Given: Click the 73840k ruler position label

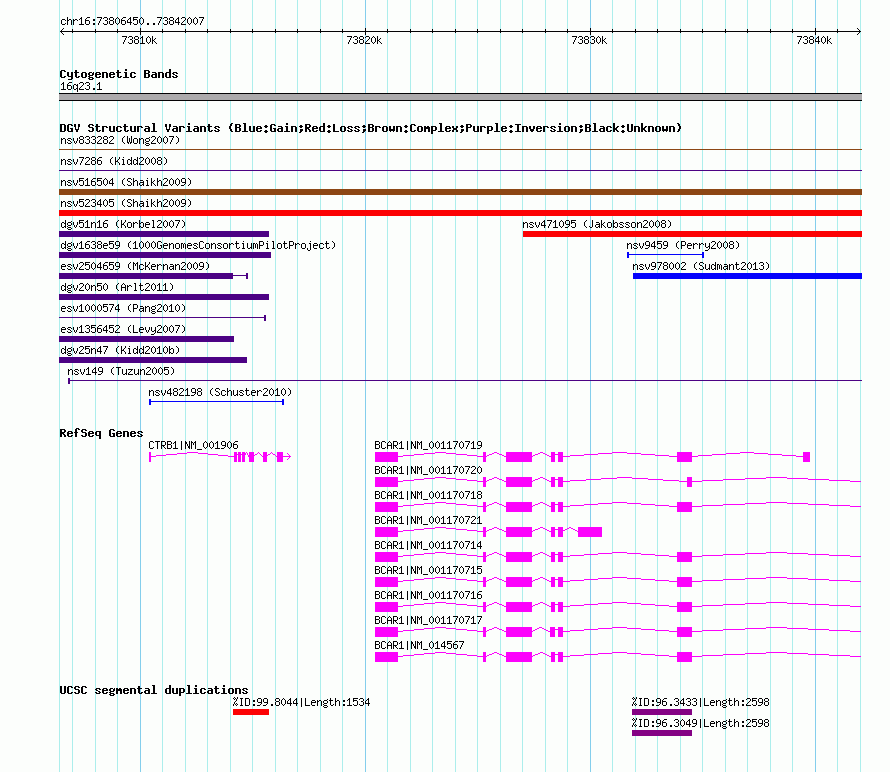Looking at the screenshot, I should pyautogui.click(x=814, y=40).
